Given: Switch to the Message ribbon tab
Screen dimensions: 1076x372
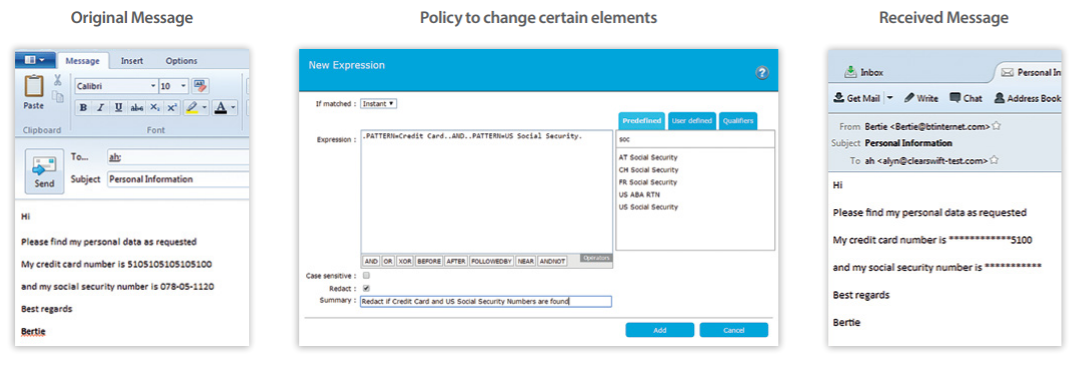Looking at the screenshot, I should [x=82, y=61].
